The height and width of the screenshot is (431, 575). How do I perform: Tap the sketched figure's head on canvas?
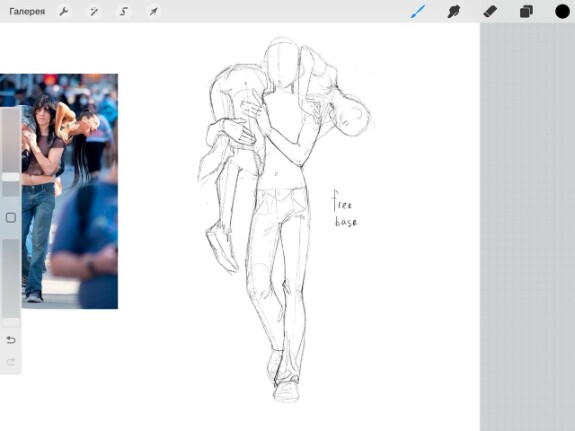coord(281,64)
